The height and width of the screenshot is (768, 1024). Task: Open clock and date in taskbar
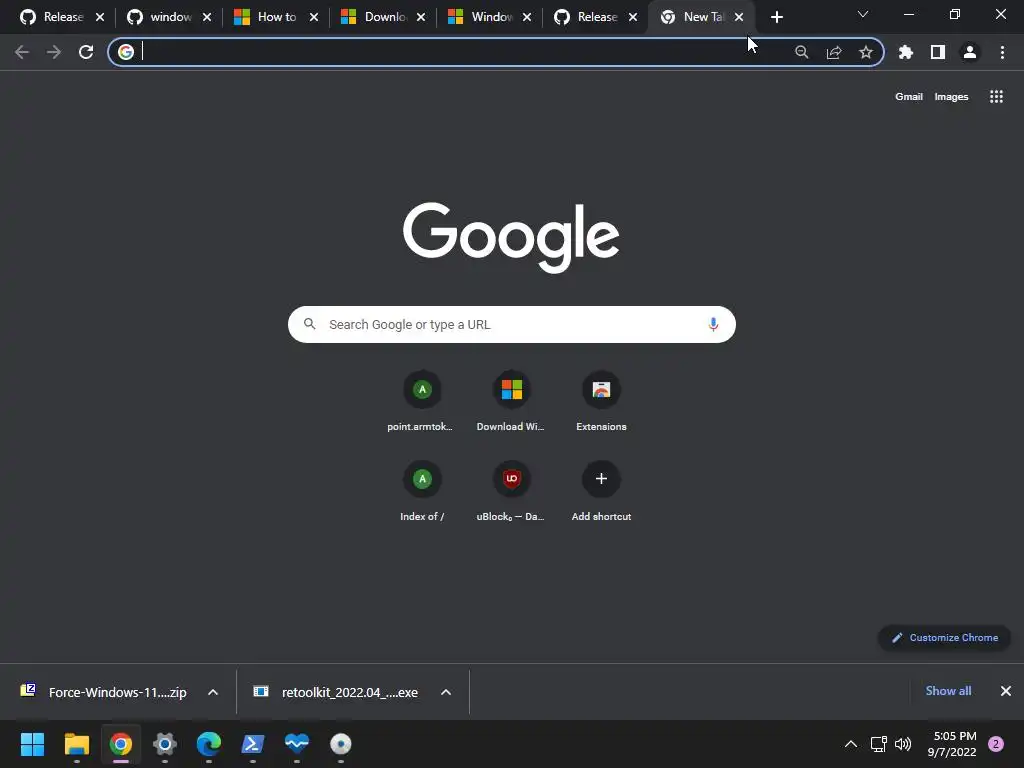pos(952,744)
